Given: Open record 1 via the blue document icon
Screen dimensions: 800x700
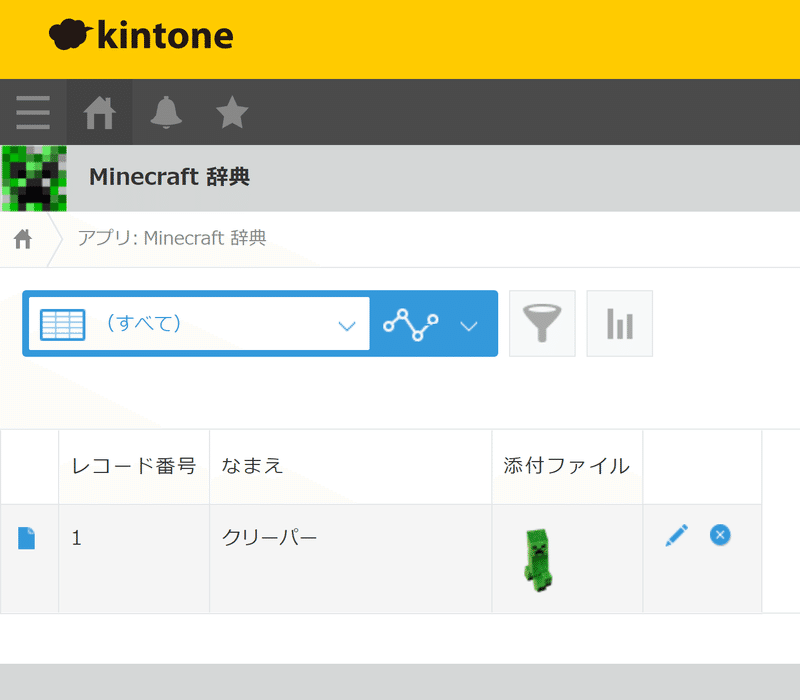Looking at the screenshot, I should pos(29,537).
